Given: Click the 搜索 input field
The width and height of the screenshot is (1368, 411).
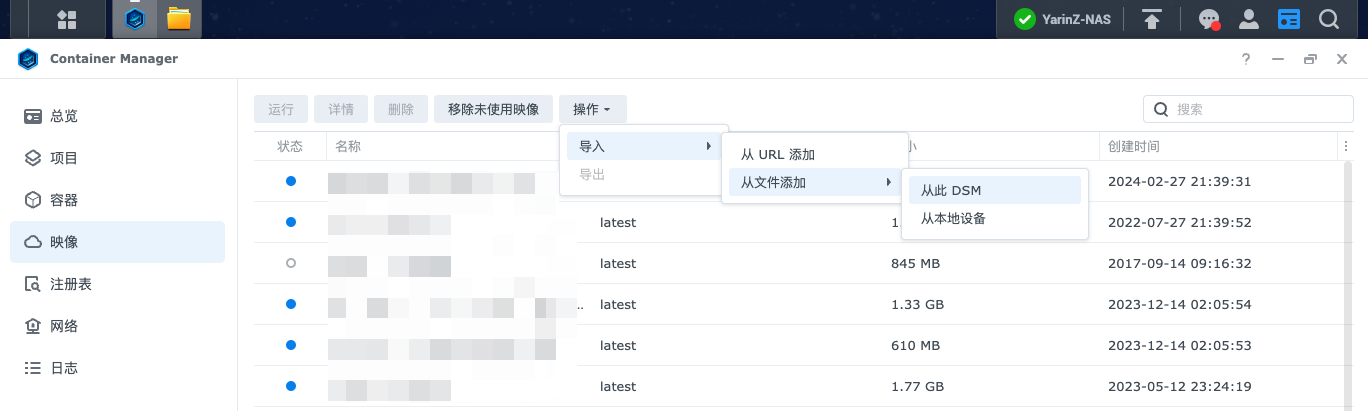Looking at the screenshot, I should pyautogui.click(x=1250, y=109).
